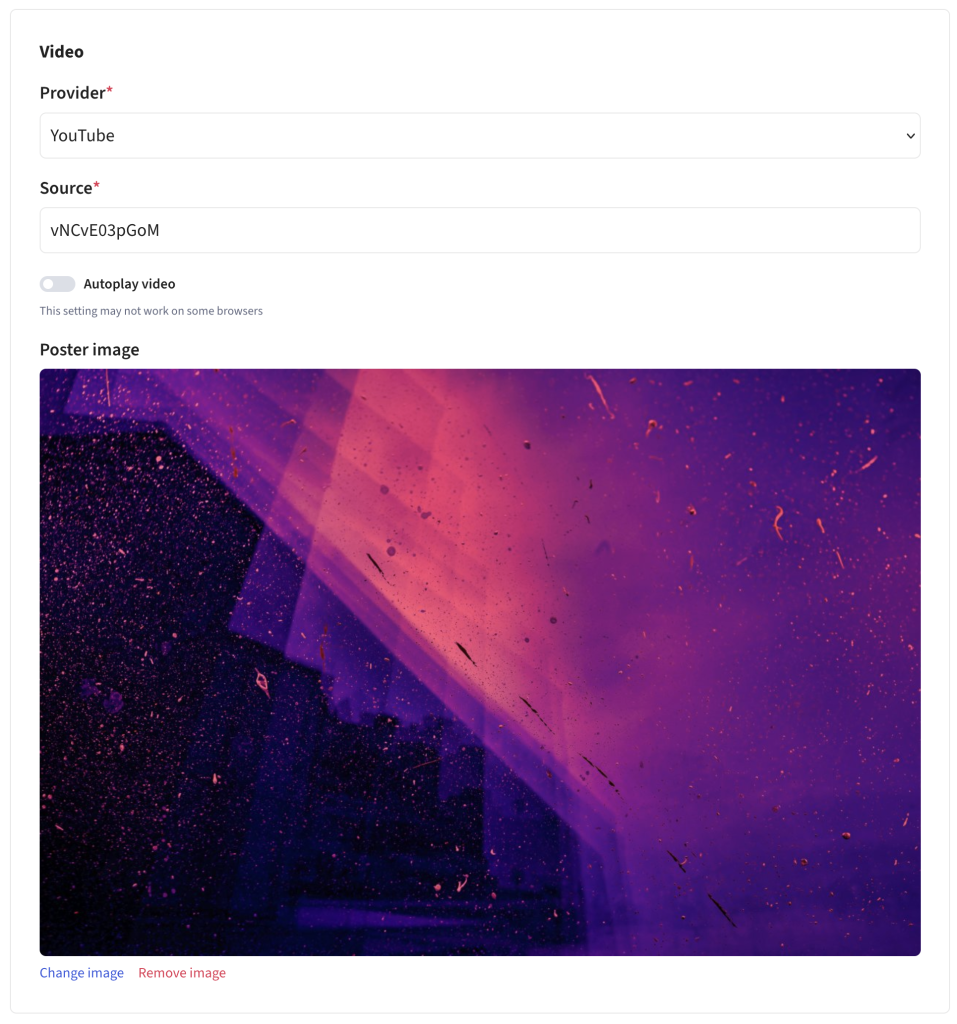Click the Remove image link
957x1024 pixels.
182,972
